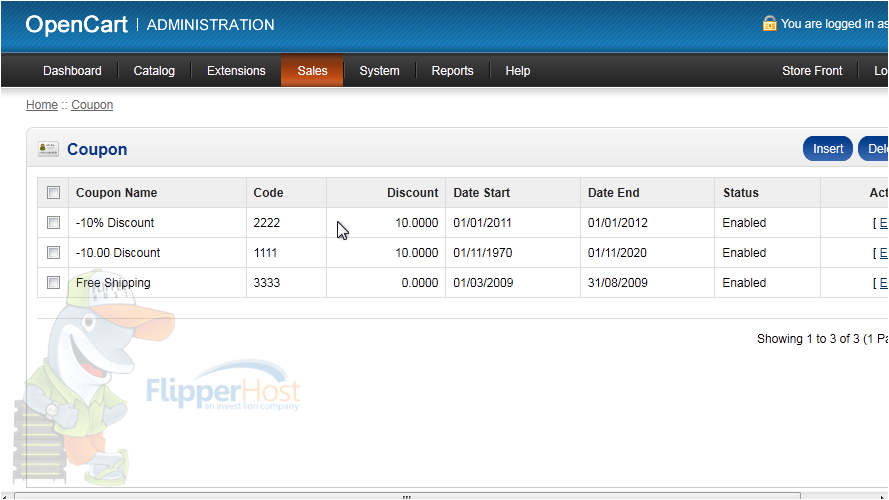889x500 pixels.
Task: Click the lock icon near login status
Action: point(769,23)
